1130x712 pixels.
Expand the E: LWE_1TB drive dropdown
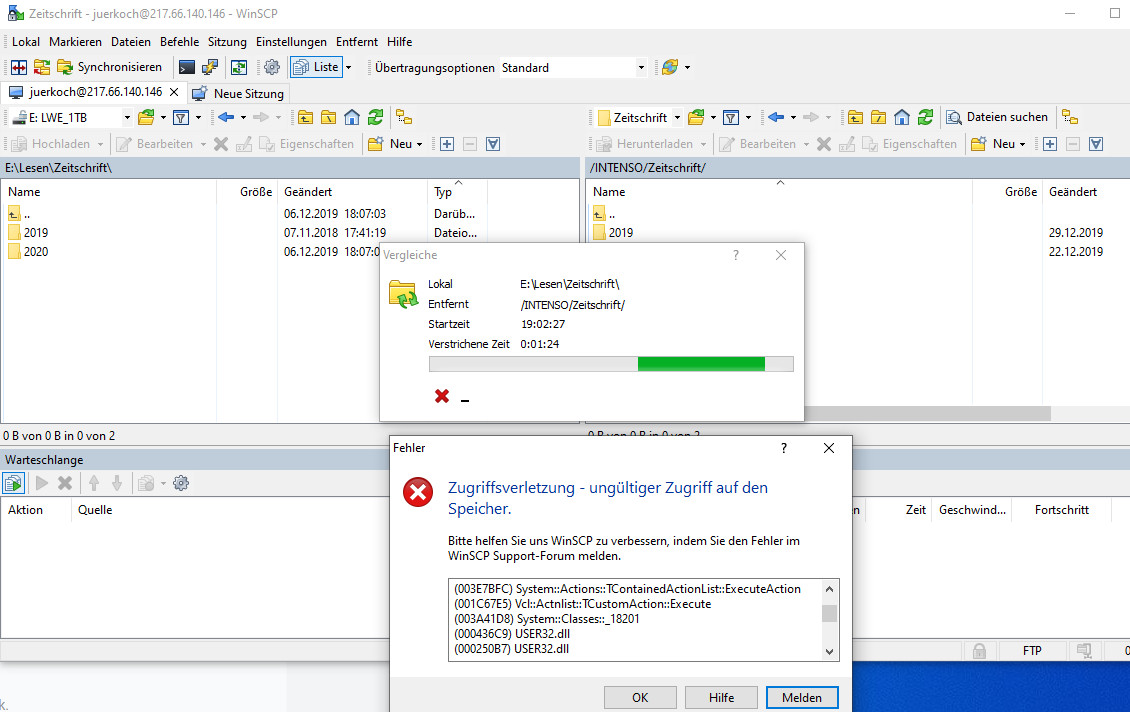(127, 117)
